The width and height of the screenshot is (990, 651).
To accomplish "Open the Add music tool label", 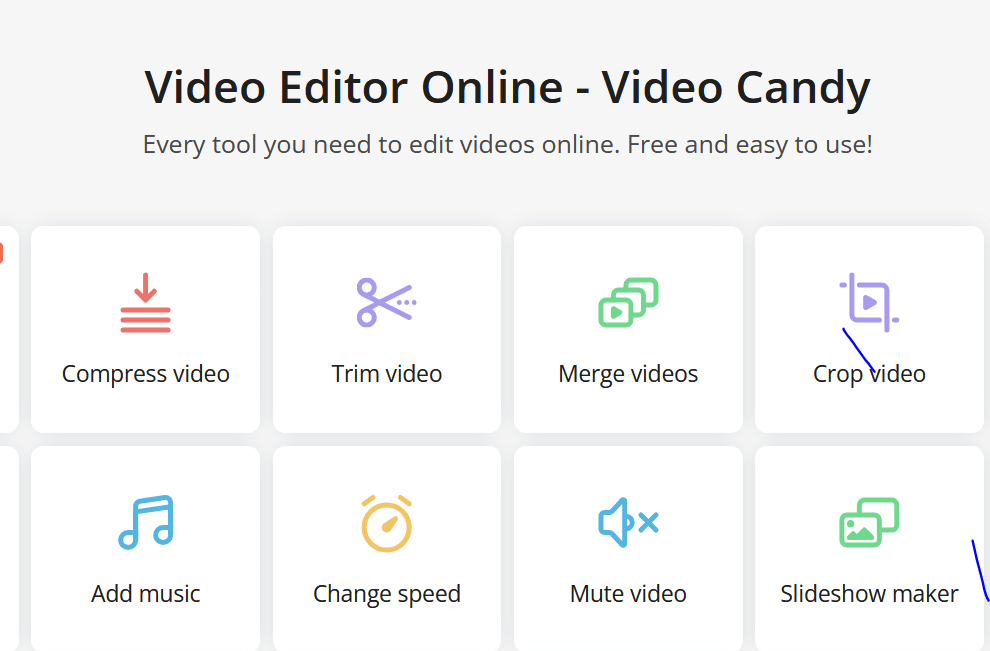I will pos(146,594).
